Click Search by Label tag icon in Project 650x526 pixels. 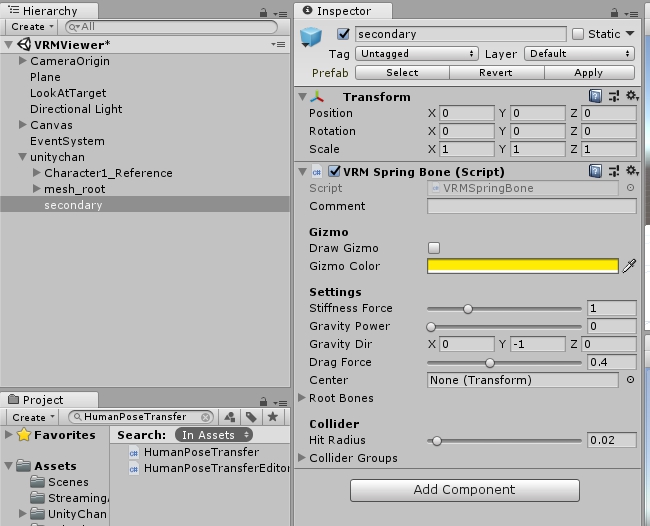coord(251,417)
